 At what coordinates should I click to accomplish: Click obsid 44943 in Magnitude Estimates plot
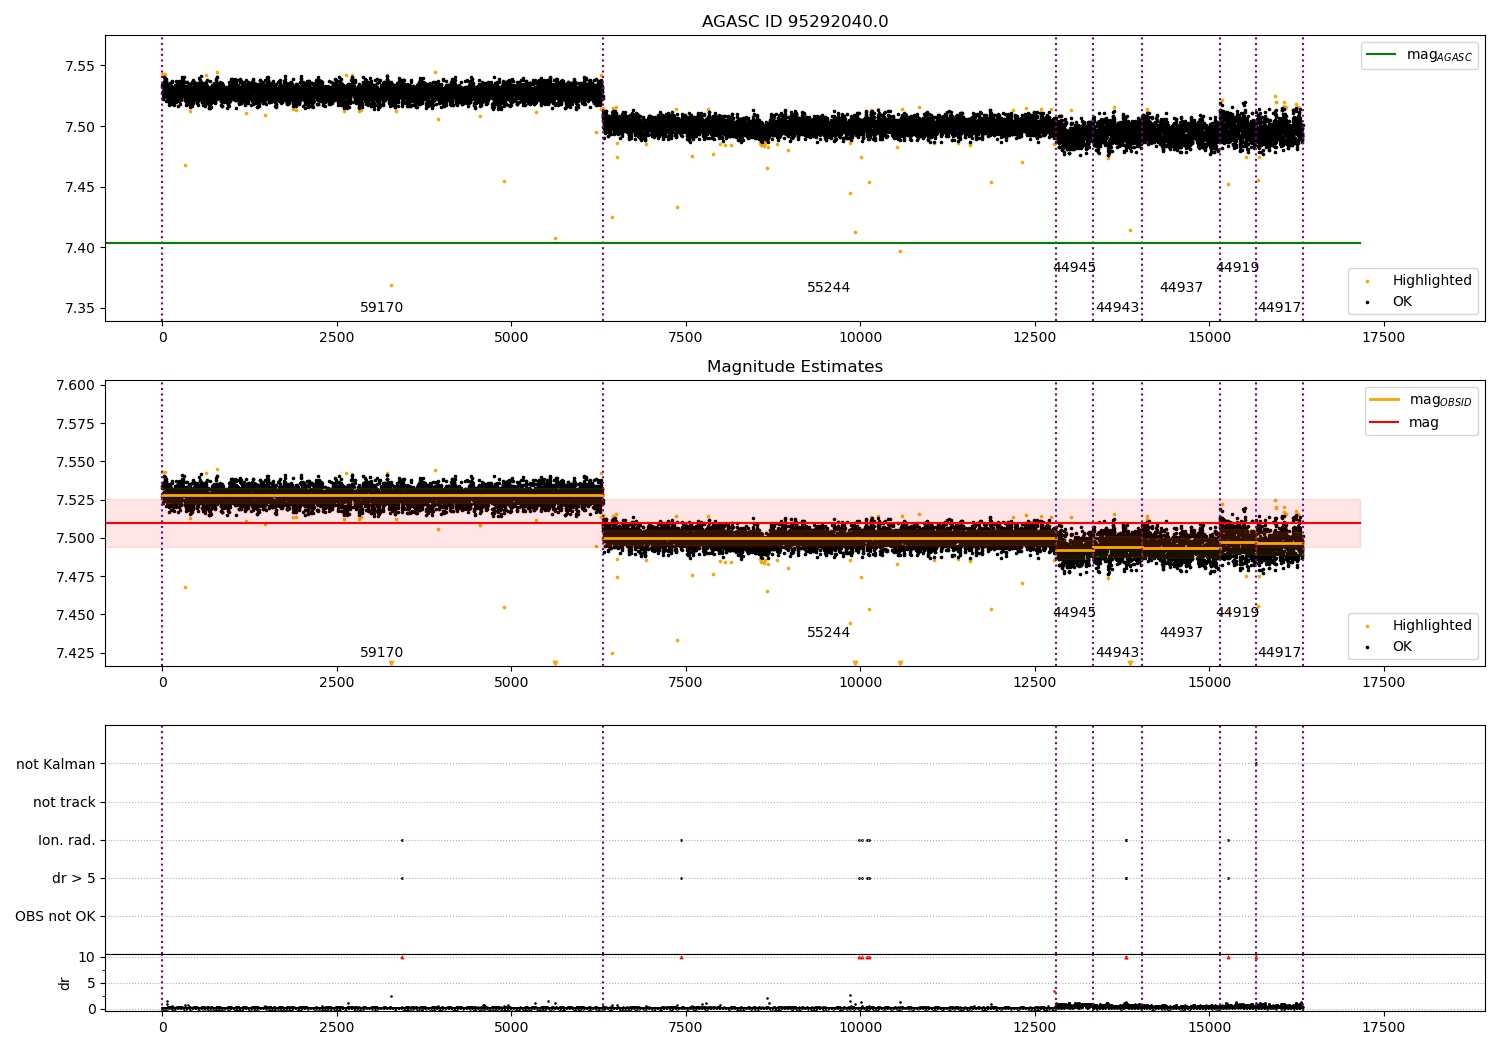[1118, 652]
